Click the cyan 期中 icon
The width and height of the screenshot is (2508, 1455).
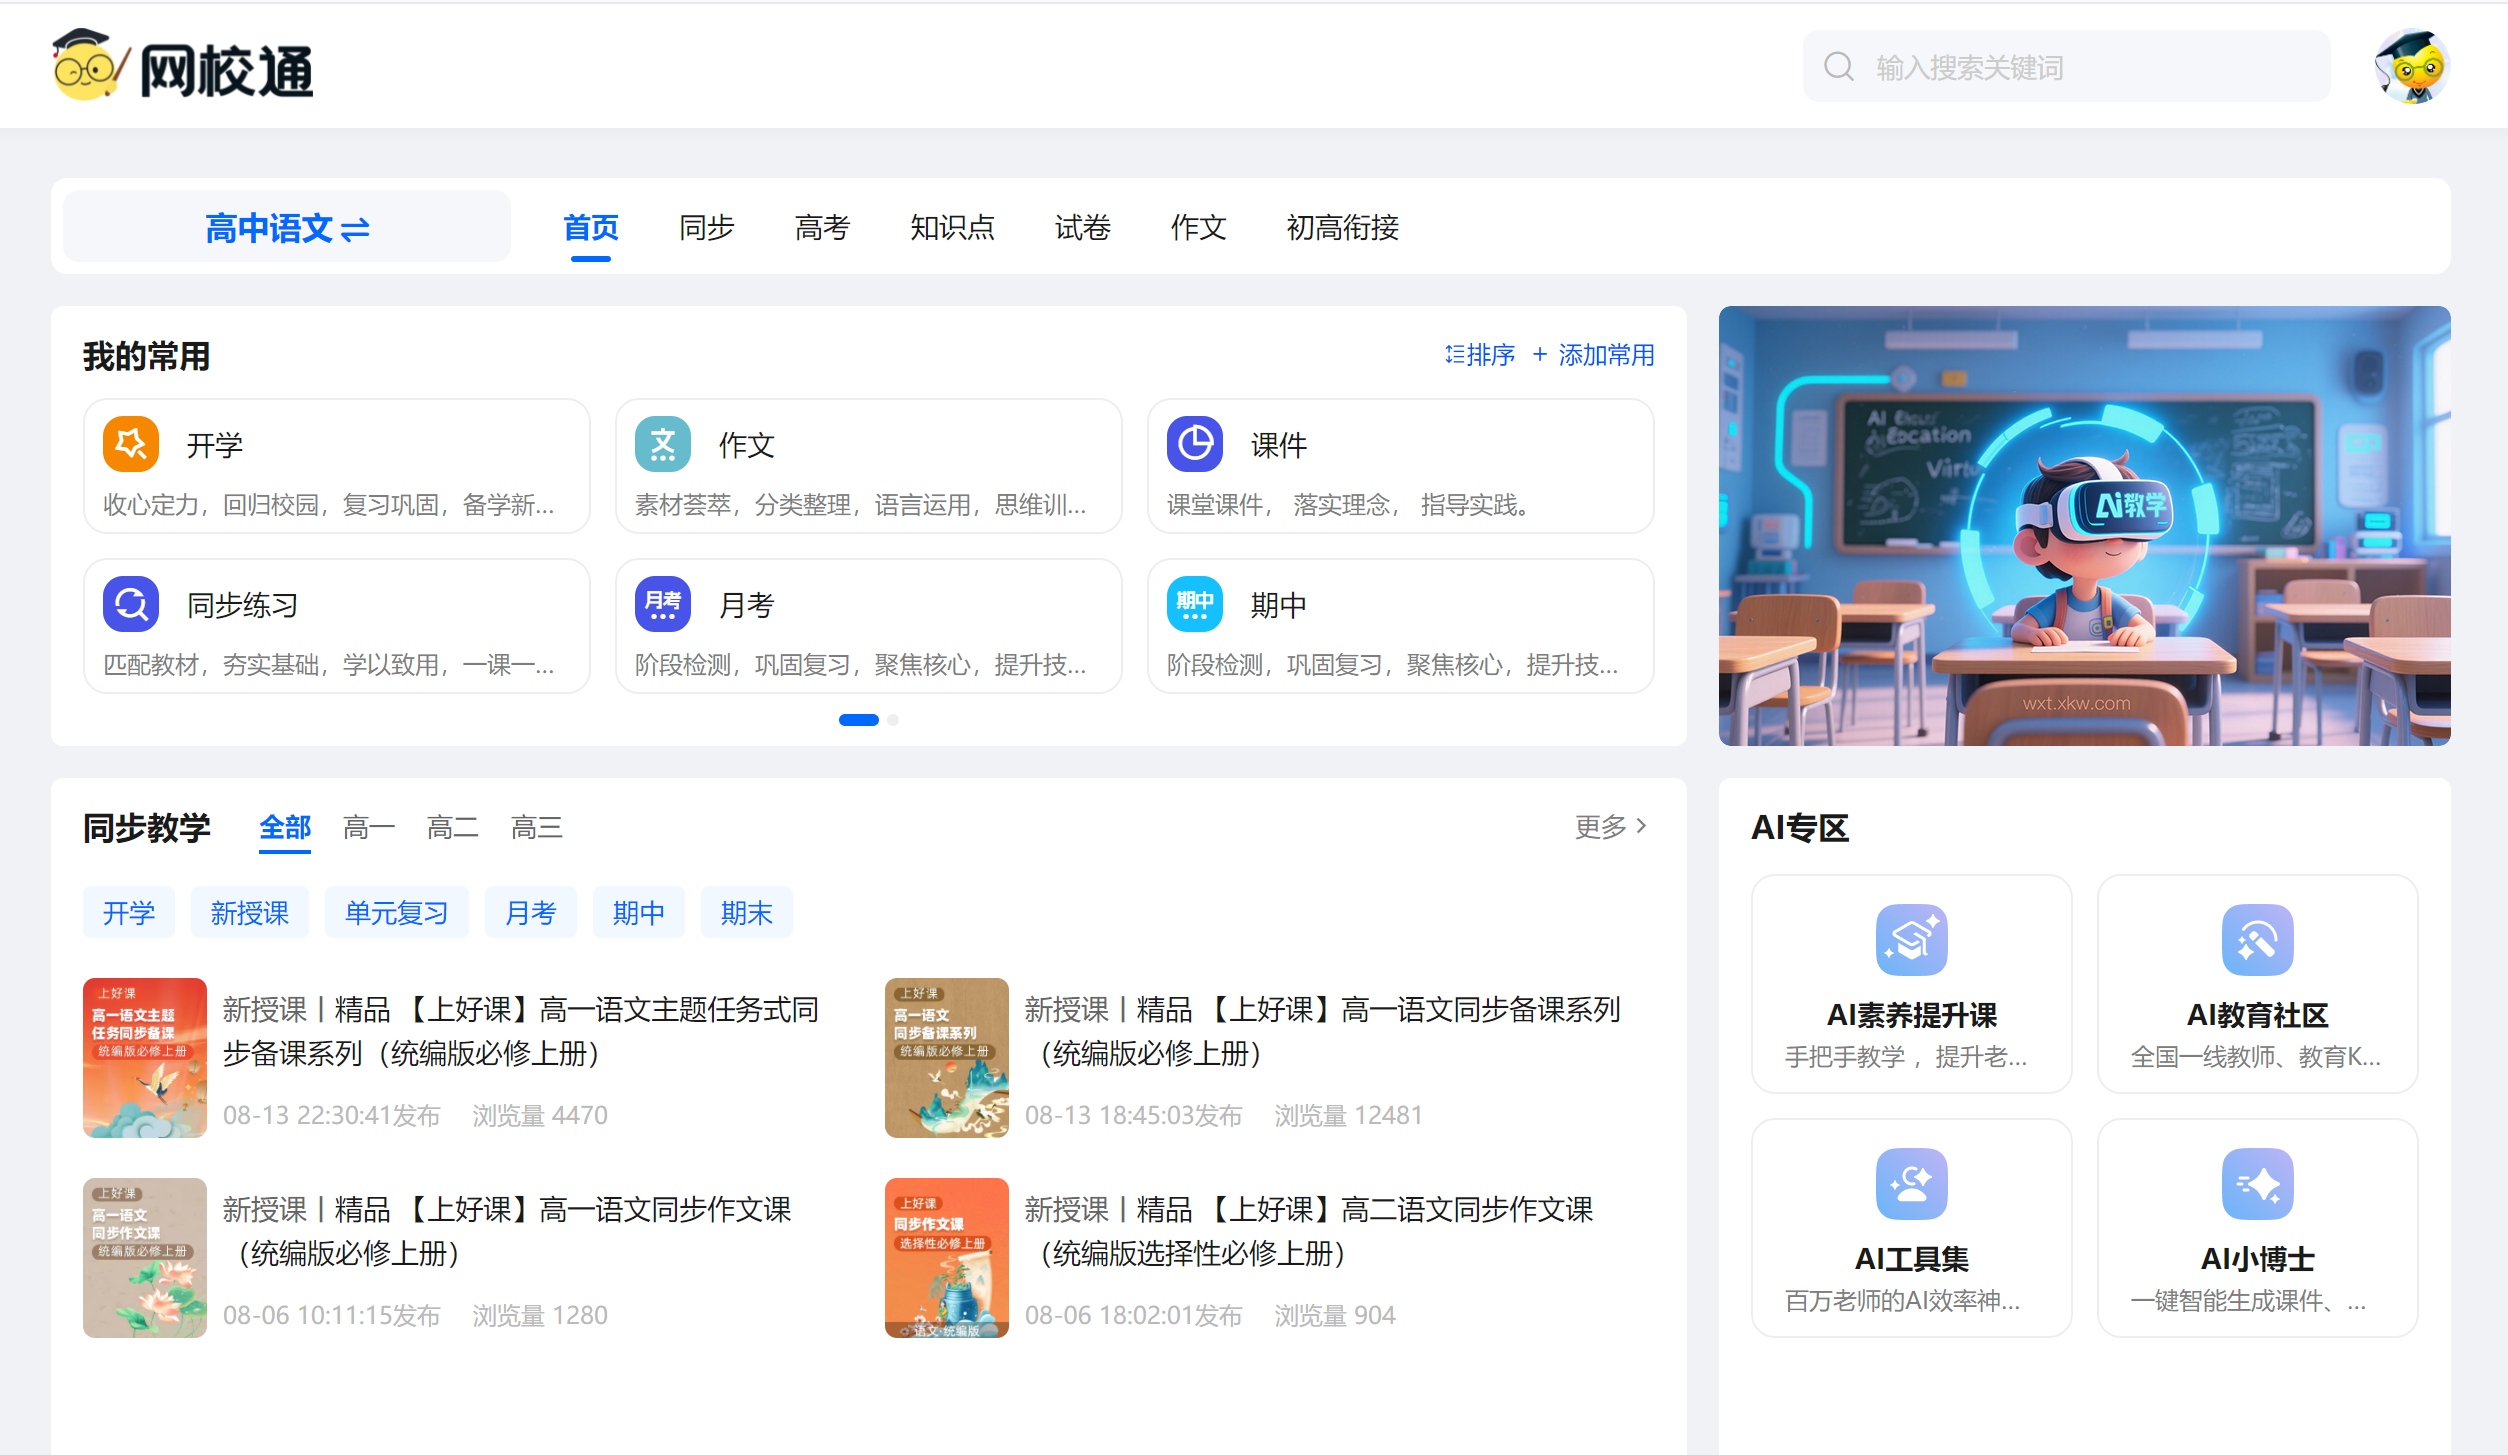(1194, 604)
